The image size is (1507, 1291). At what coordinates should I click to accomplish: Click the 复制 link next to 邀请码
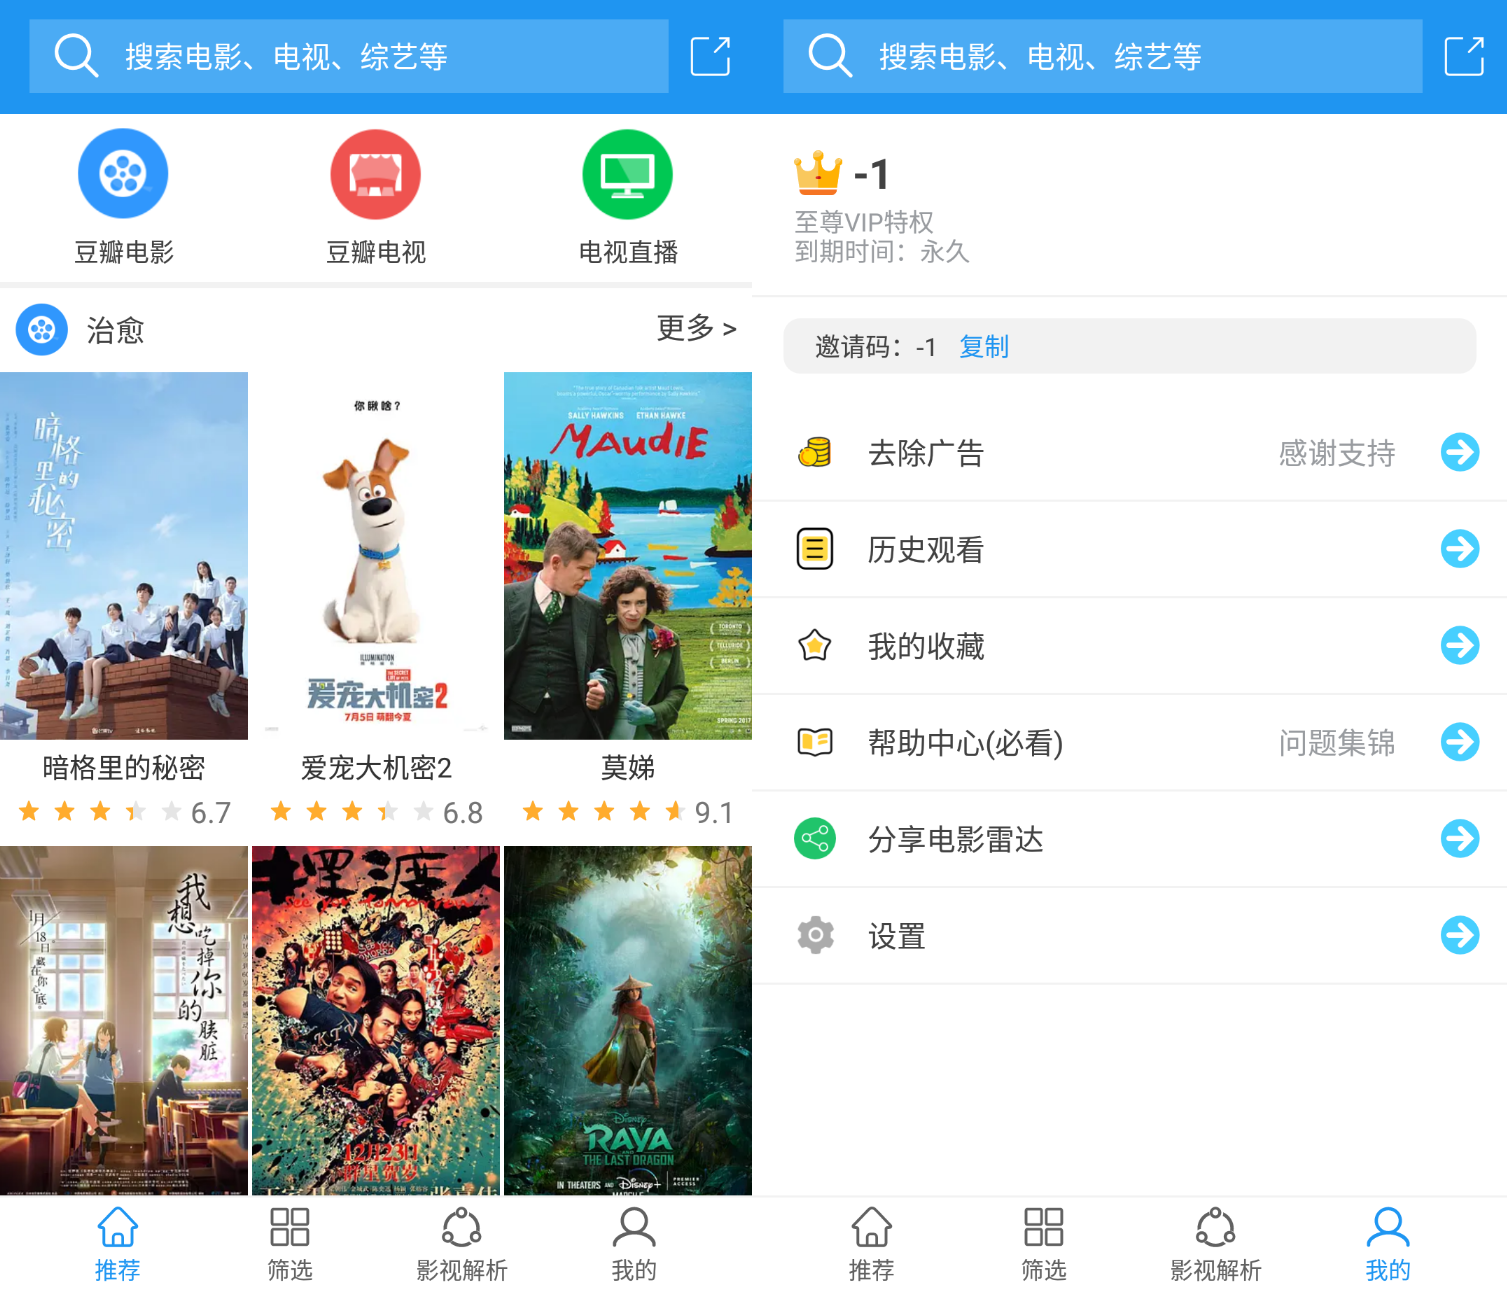pos(983,346)
